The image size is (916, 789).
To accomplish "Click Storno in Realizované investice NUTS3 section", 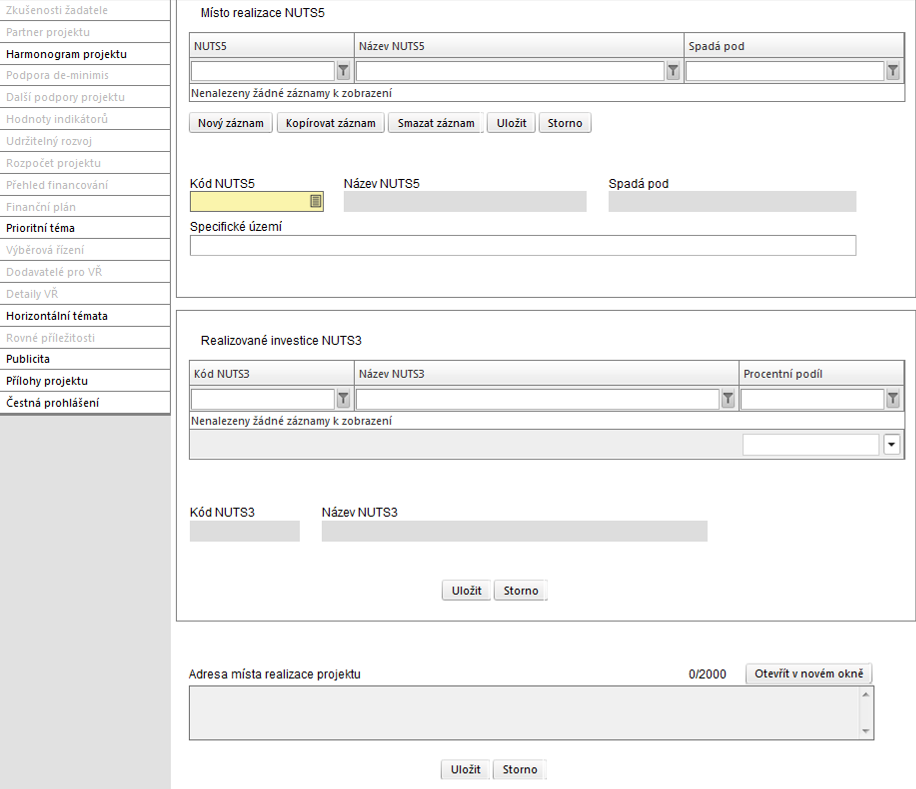I will coord(521,590).
